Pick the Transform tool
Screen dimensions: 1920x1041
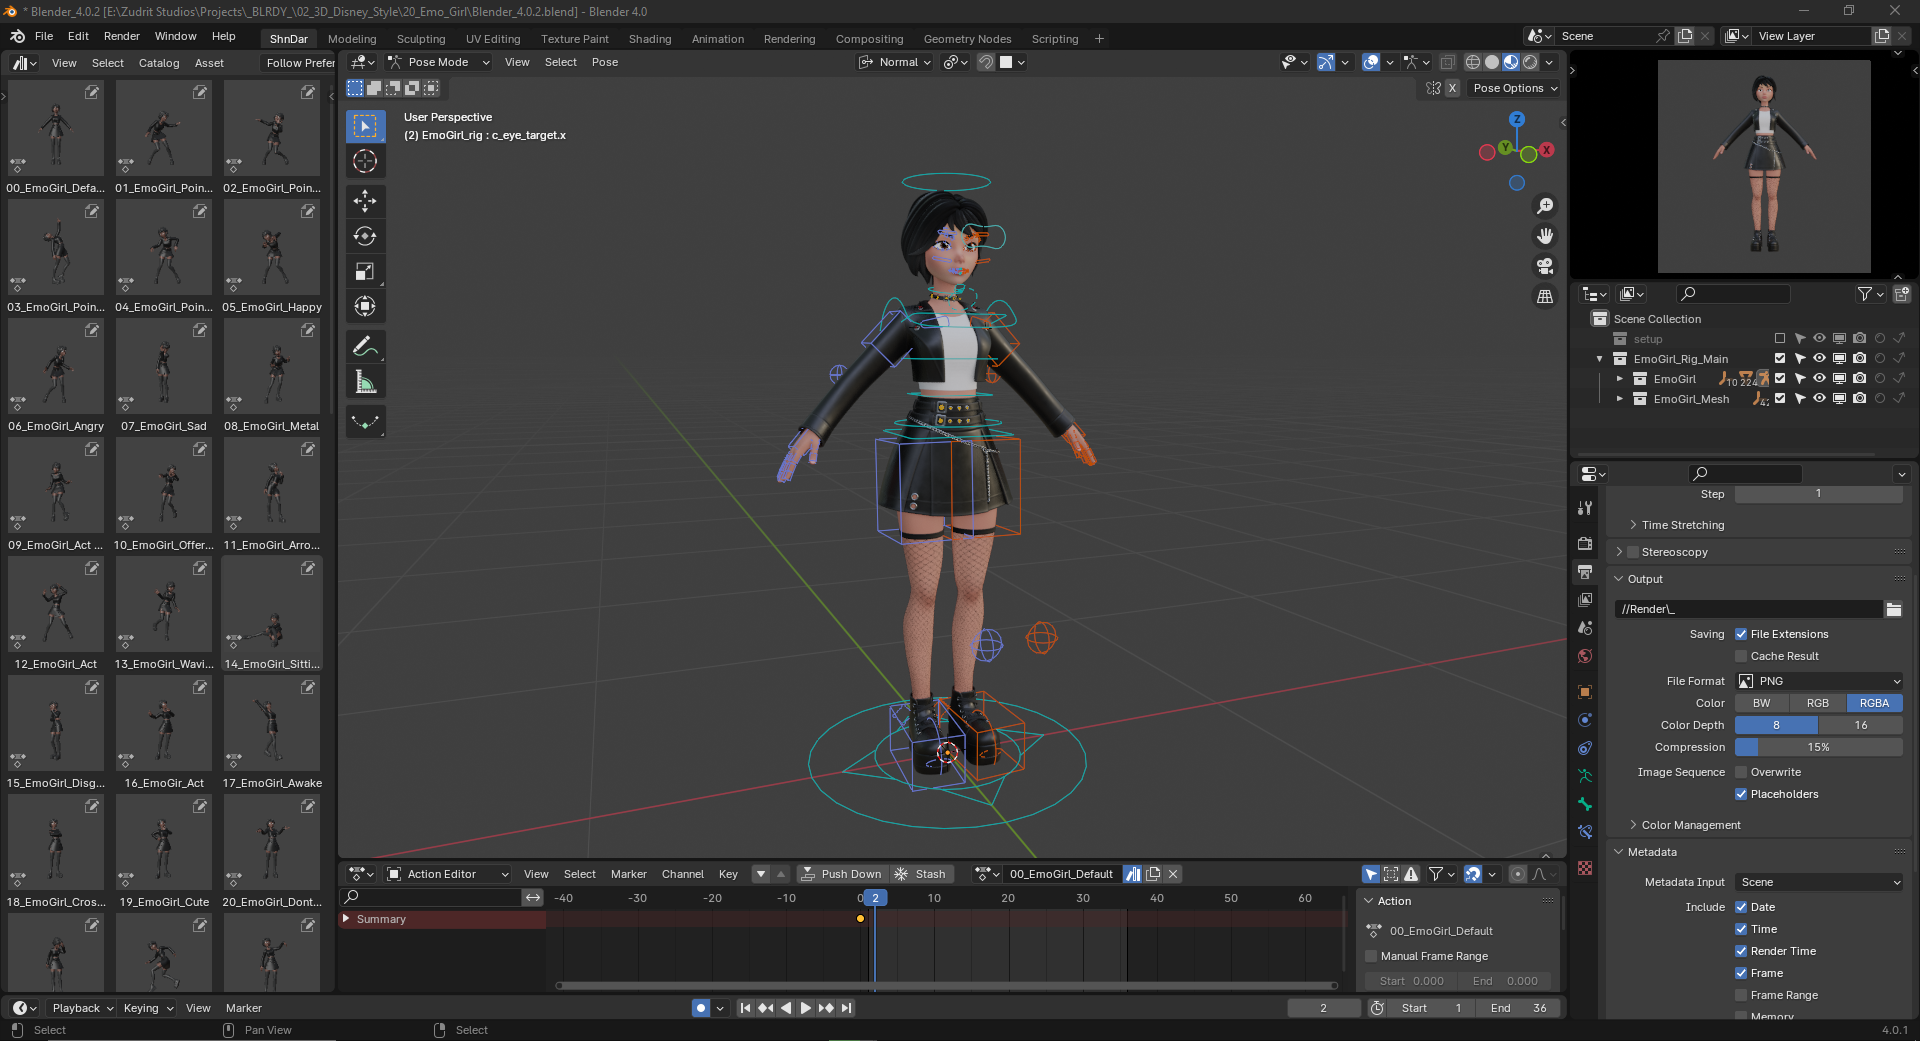point(365,306)
